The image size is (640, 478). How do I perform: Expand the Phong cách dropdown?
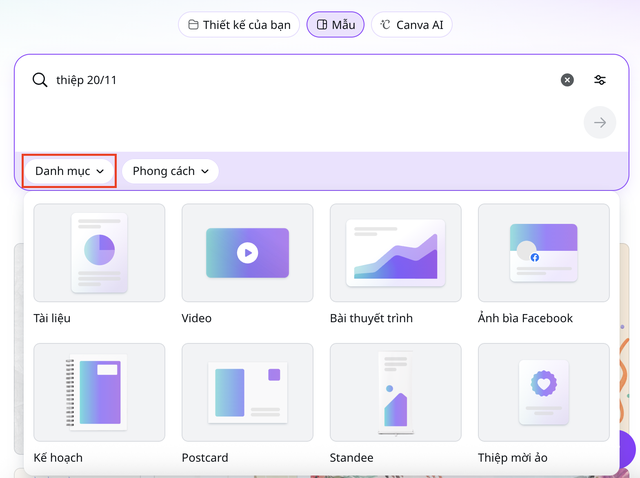tap(170, 171)
